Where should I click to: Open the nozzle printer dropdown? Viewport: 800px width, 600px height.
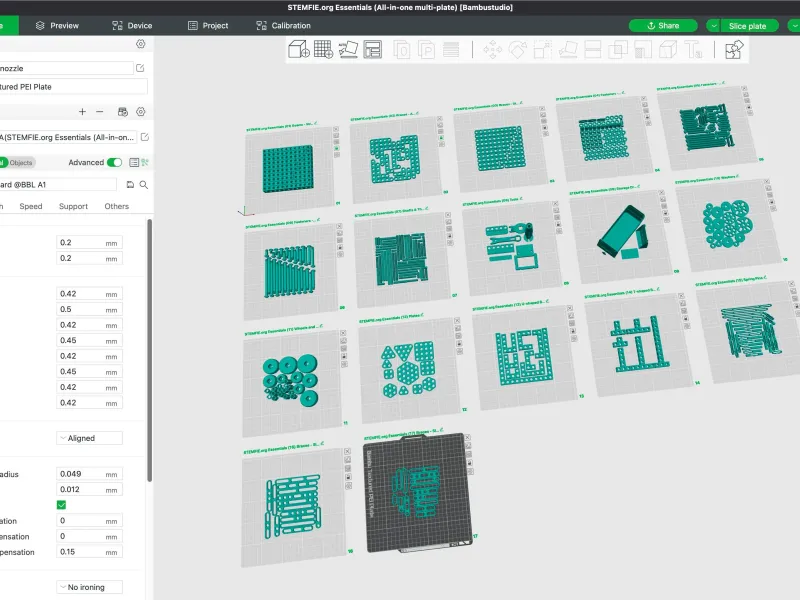point(66,68)
